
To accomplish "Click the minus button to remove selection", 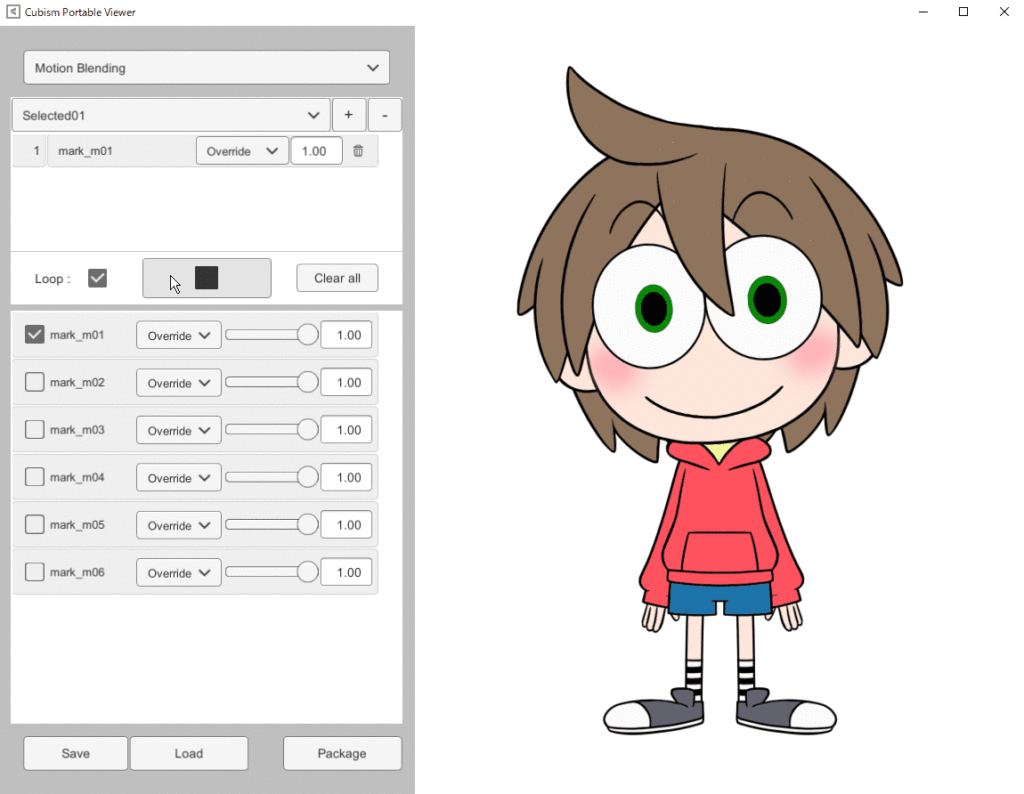I will click(385, 115).
